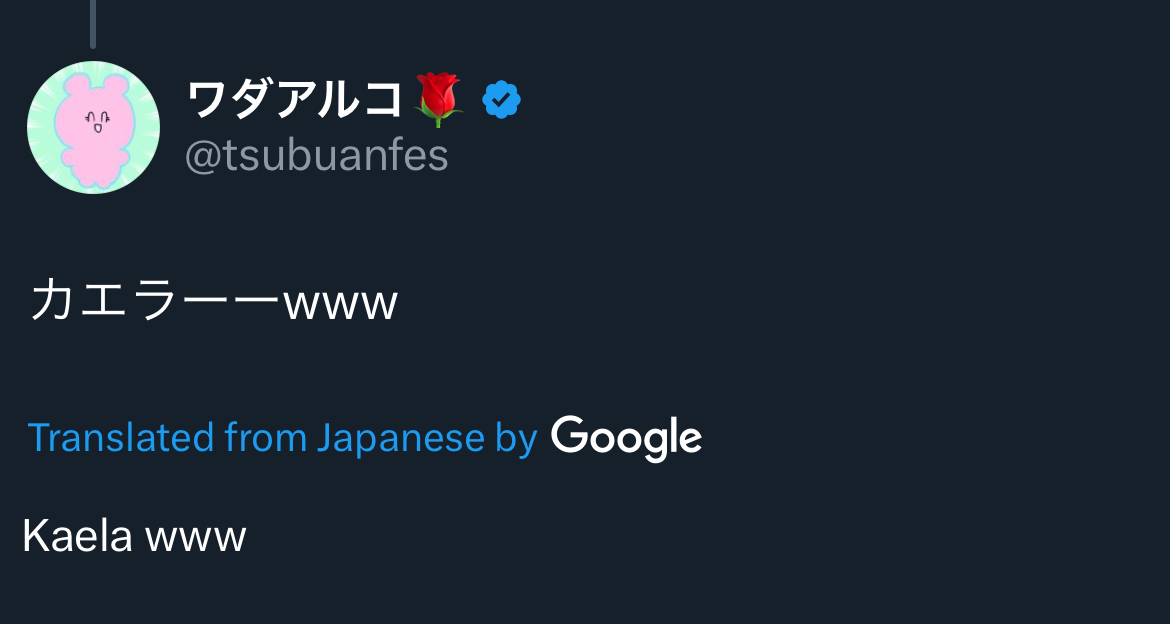Open the ワダアルコ display name
Screen dimensions: 1170x624
coord(295,99)
